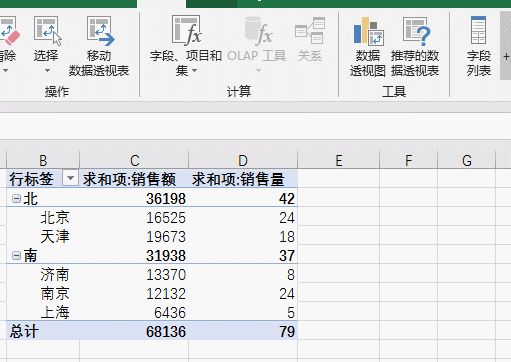Collapse the 南 group

16,256
